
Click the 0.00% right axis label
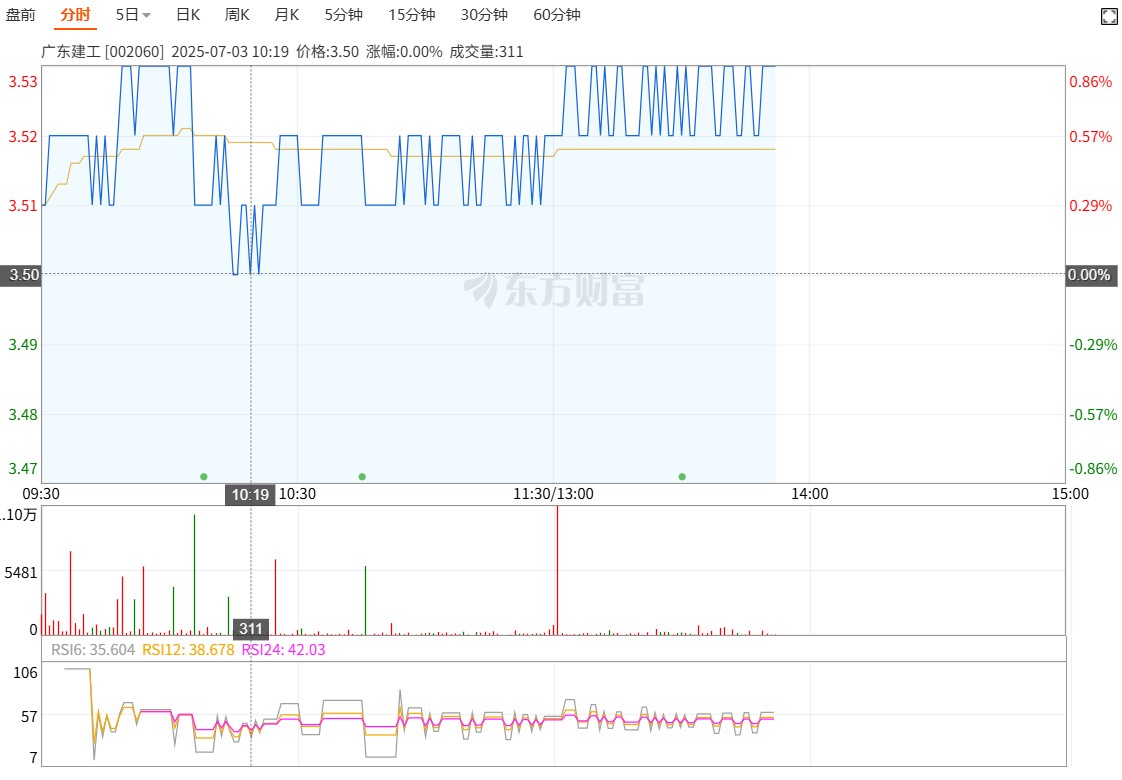tap(1091, 275)
